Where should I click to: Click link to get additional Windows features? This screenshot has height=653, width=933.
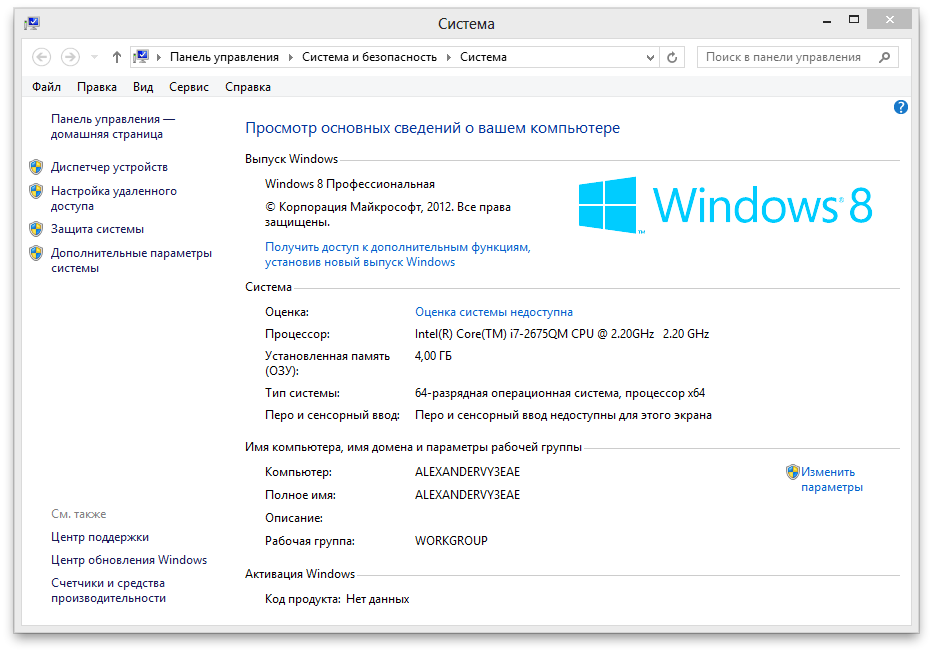tap(397, 254)
